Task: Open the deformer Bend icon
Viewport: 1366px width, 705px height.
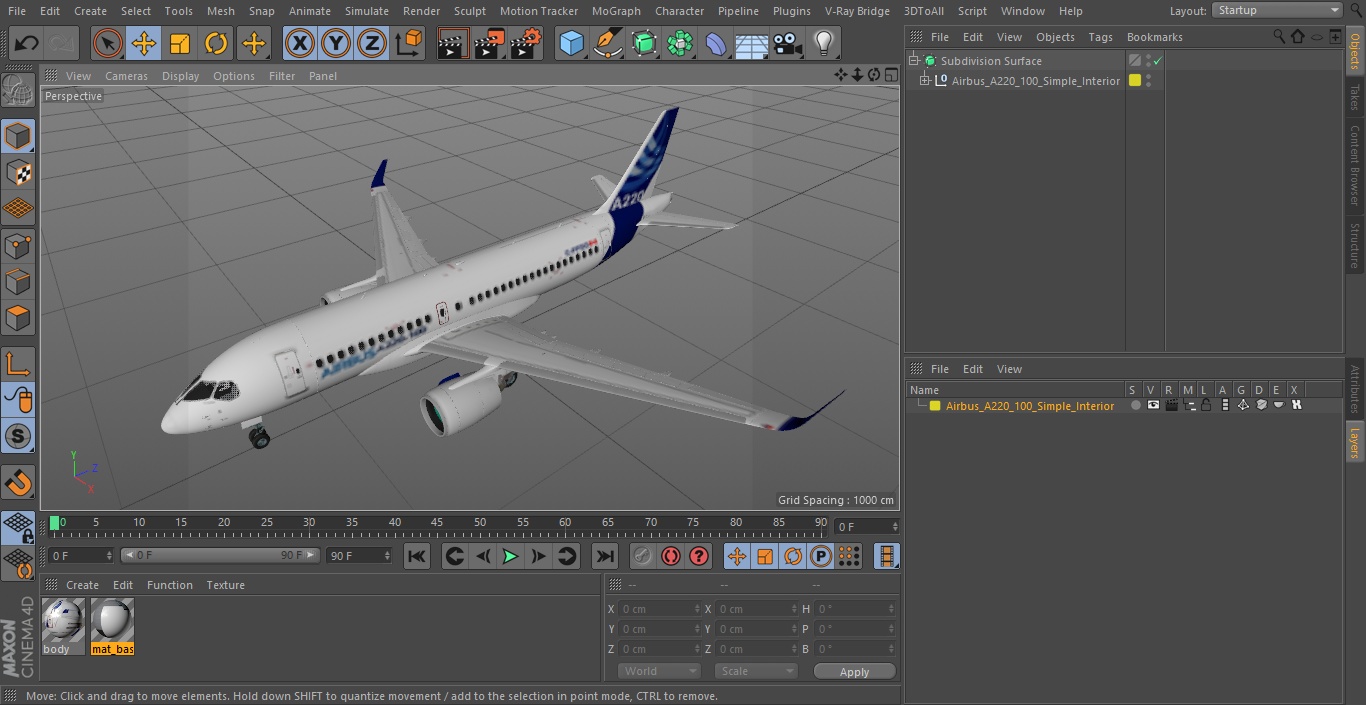Action: (716, 43)
